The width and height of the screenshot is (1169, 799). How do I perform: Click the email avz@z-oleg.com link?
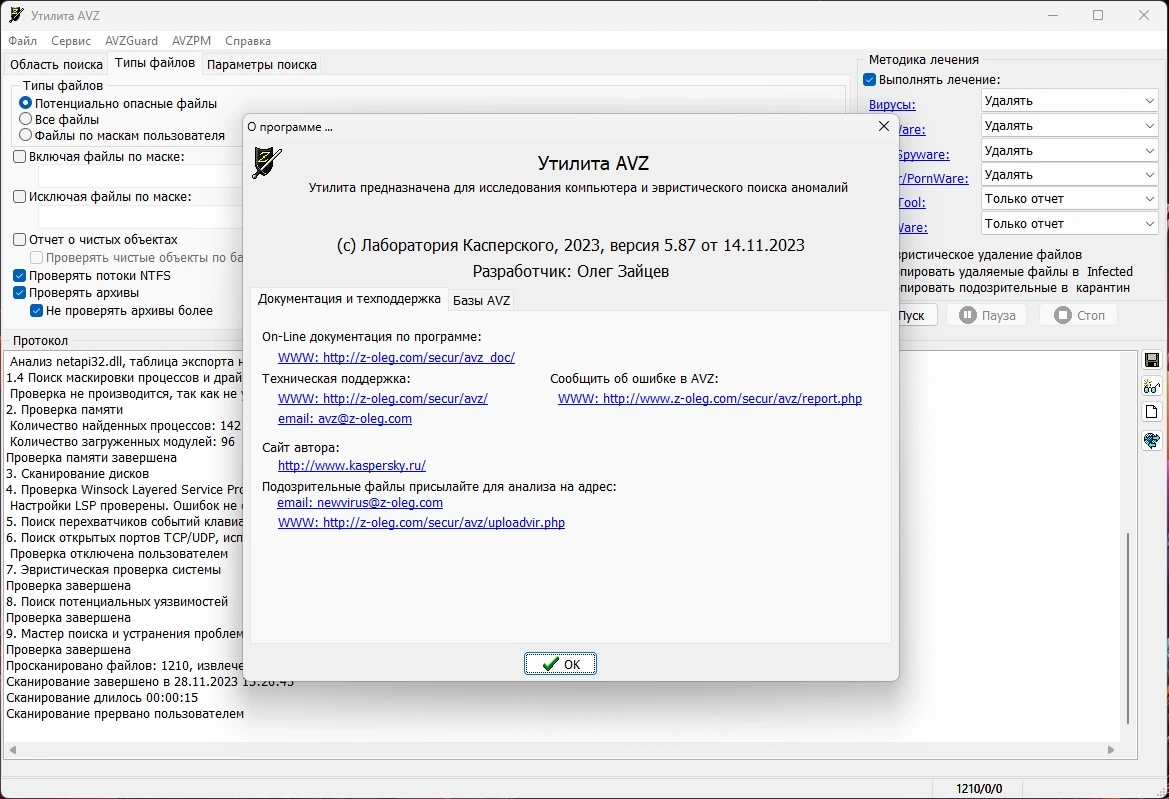tap(344, 418)
